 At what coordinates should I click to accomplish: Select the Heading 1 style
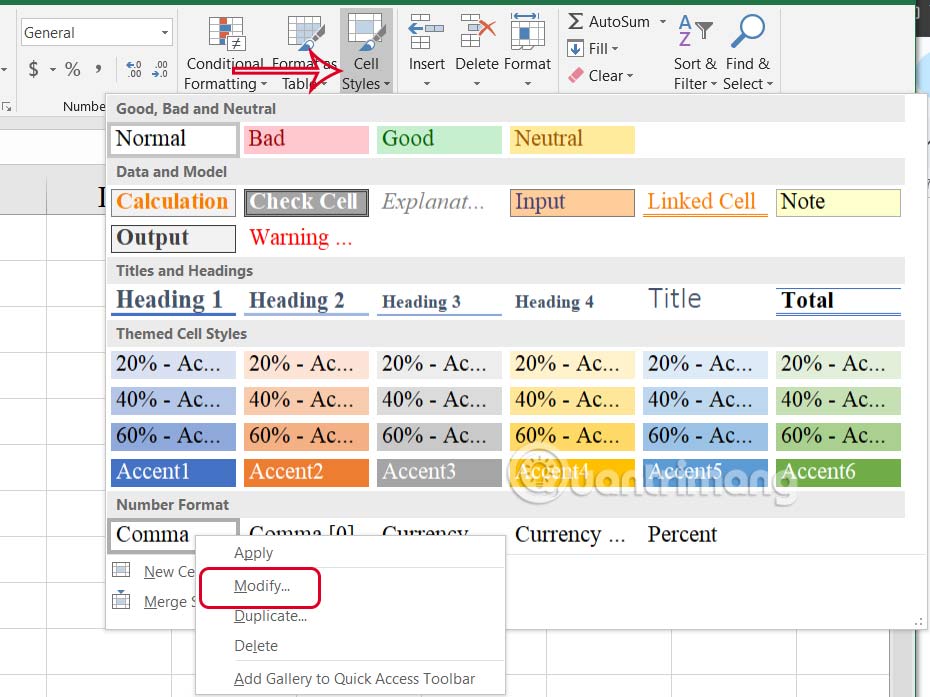[x=174, y=300]
